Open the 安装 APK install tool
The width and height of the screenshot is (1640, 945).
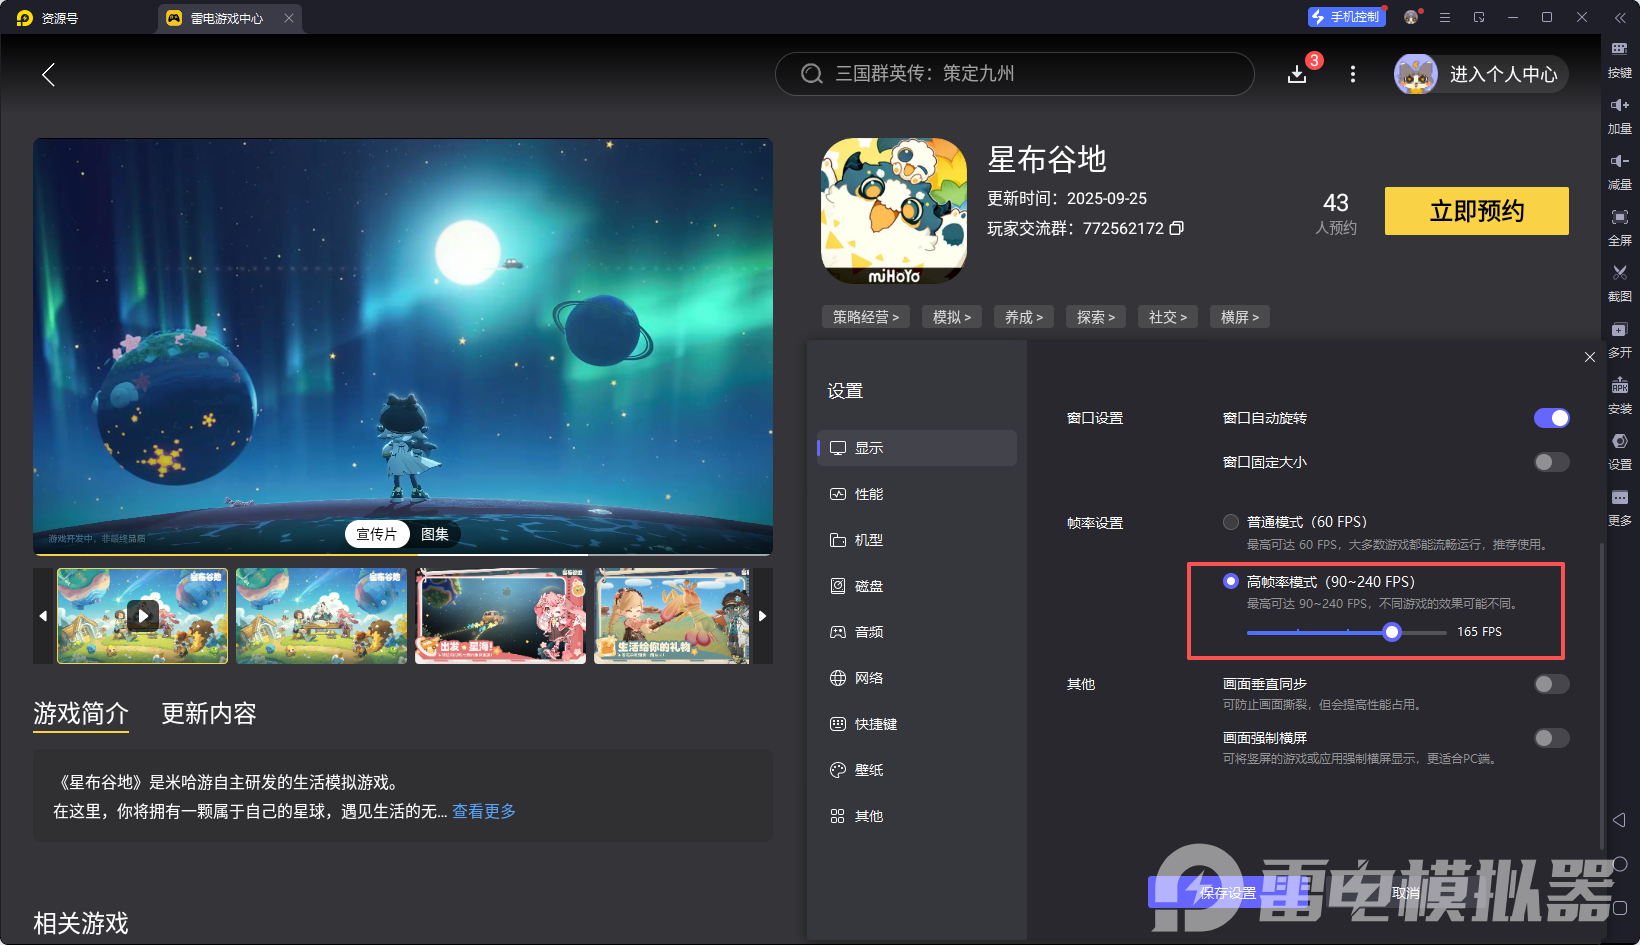click(1620, 395)
